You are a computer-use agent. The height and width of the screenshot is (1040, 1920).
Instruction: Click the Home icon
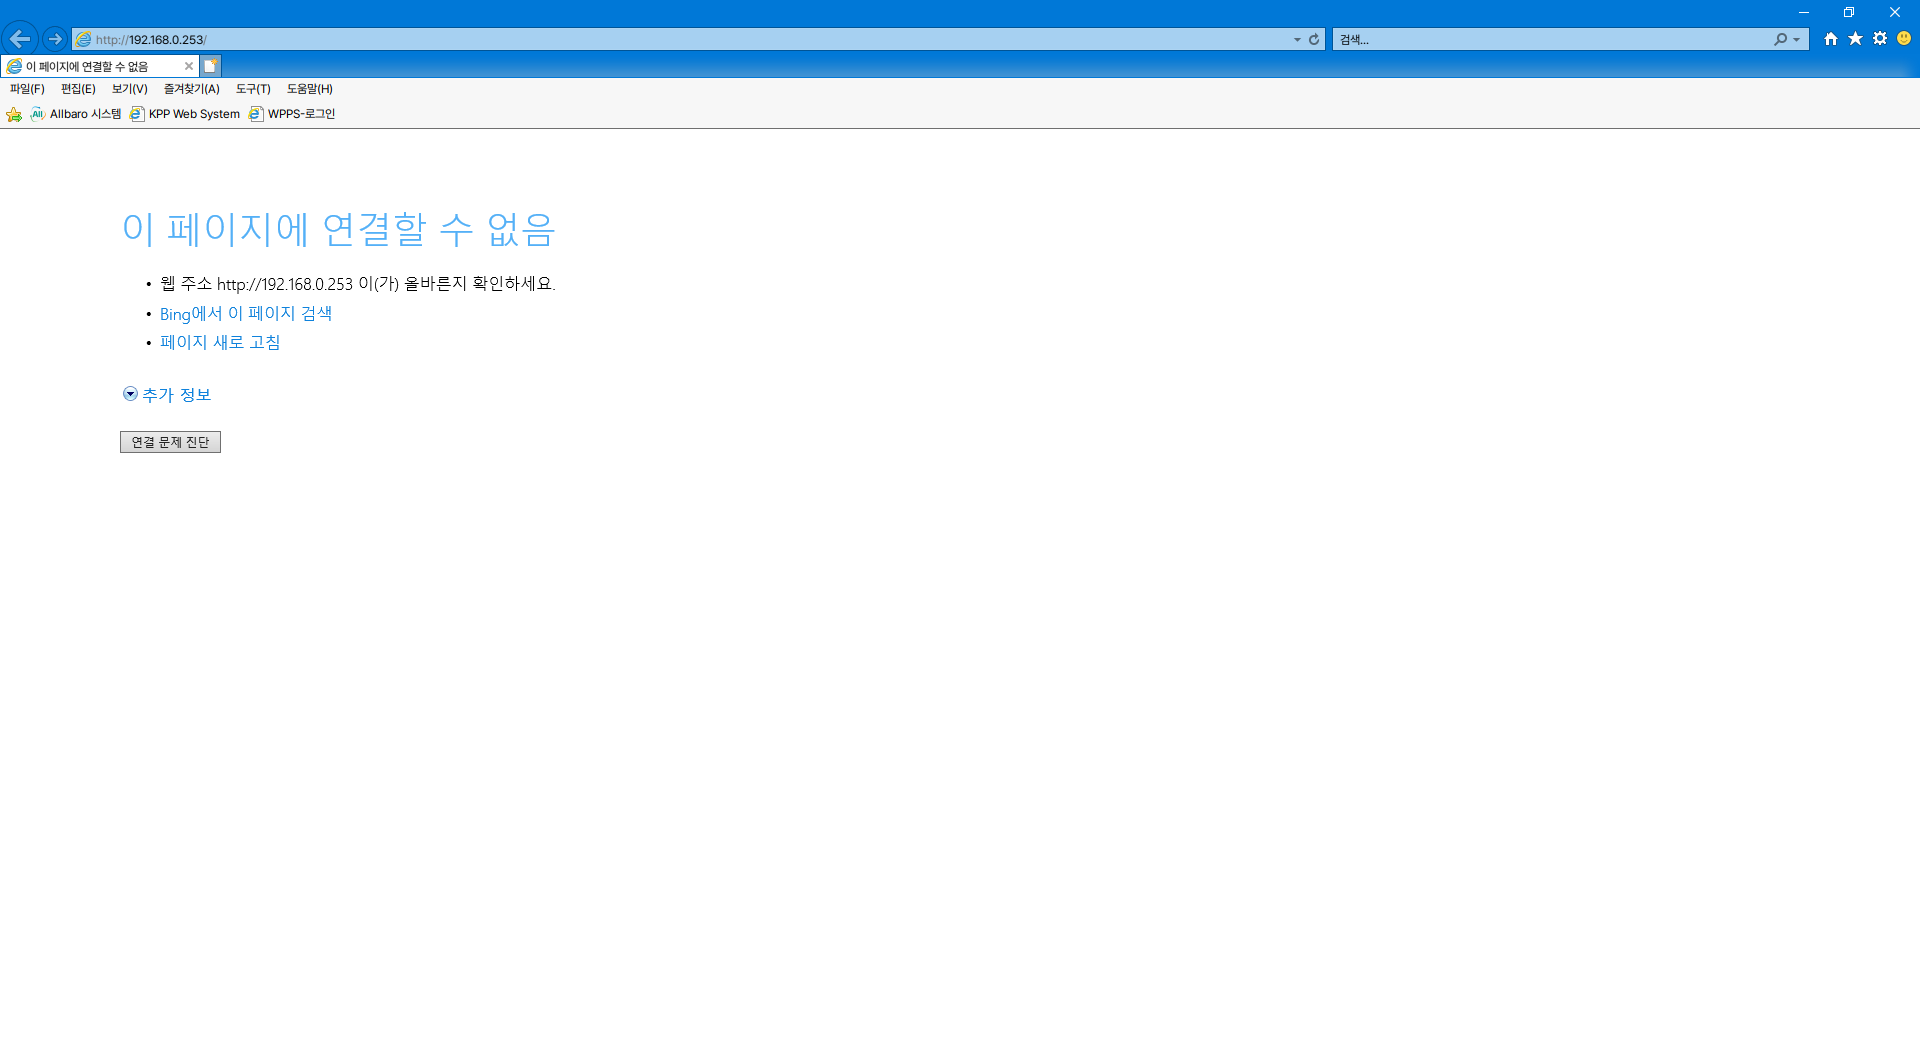pyautogui.click(x=1831, y=39)
